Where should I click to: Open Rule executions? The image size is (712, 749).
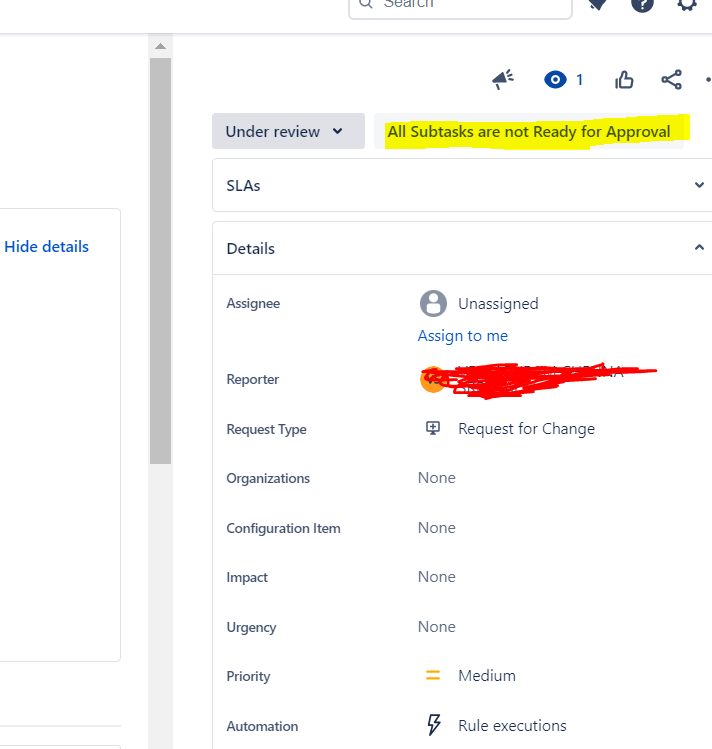512,726
